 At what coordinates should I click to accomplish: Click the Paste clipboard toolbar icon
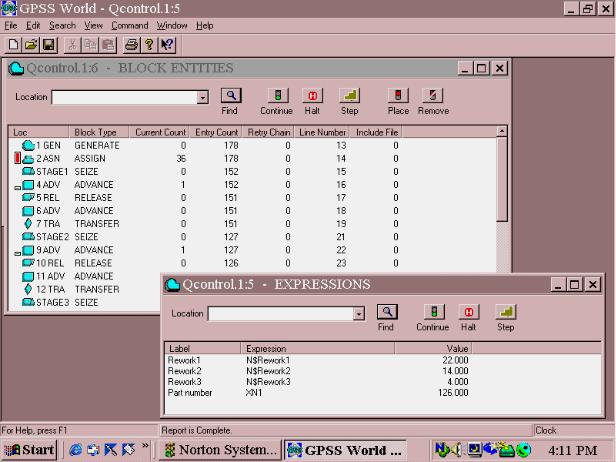coord(108,45)
